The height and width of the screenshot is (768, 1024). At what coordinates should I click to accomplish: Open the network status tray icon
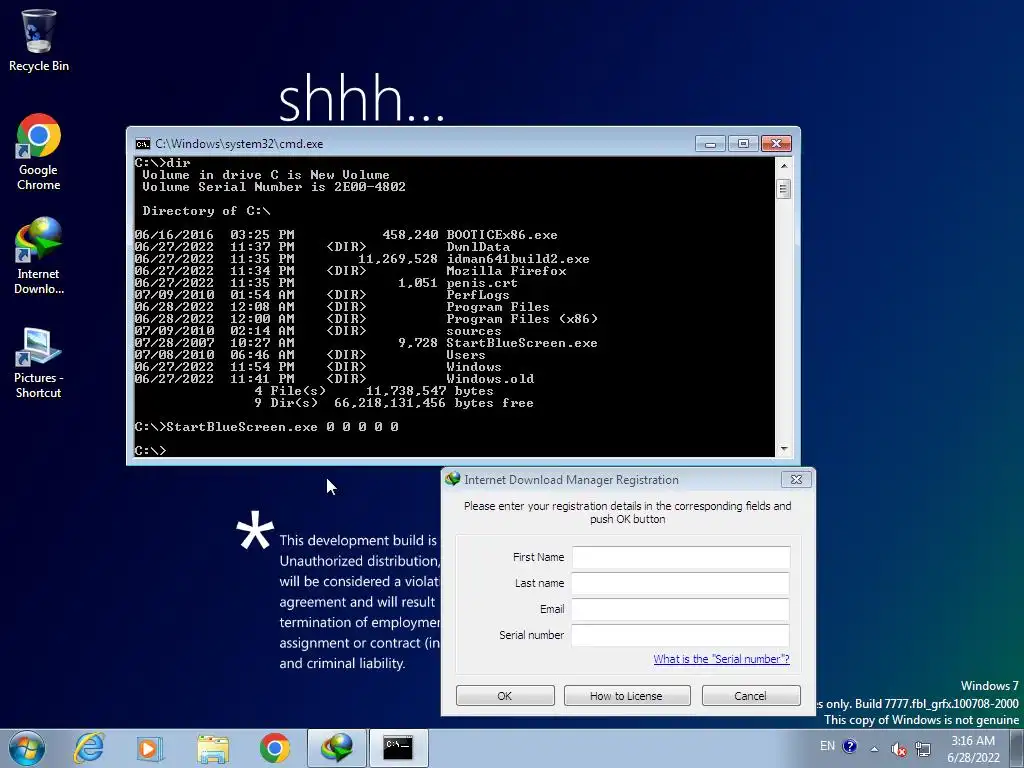(x=923, y=748)
